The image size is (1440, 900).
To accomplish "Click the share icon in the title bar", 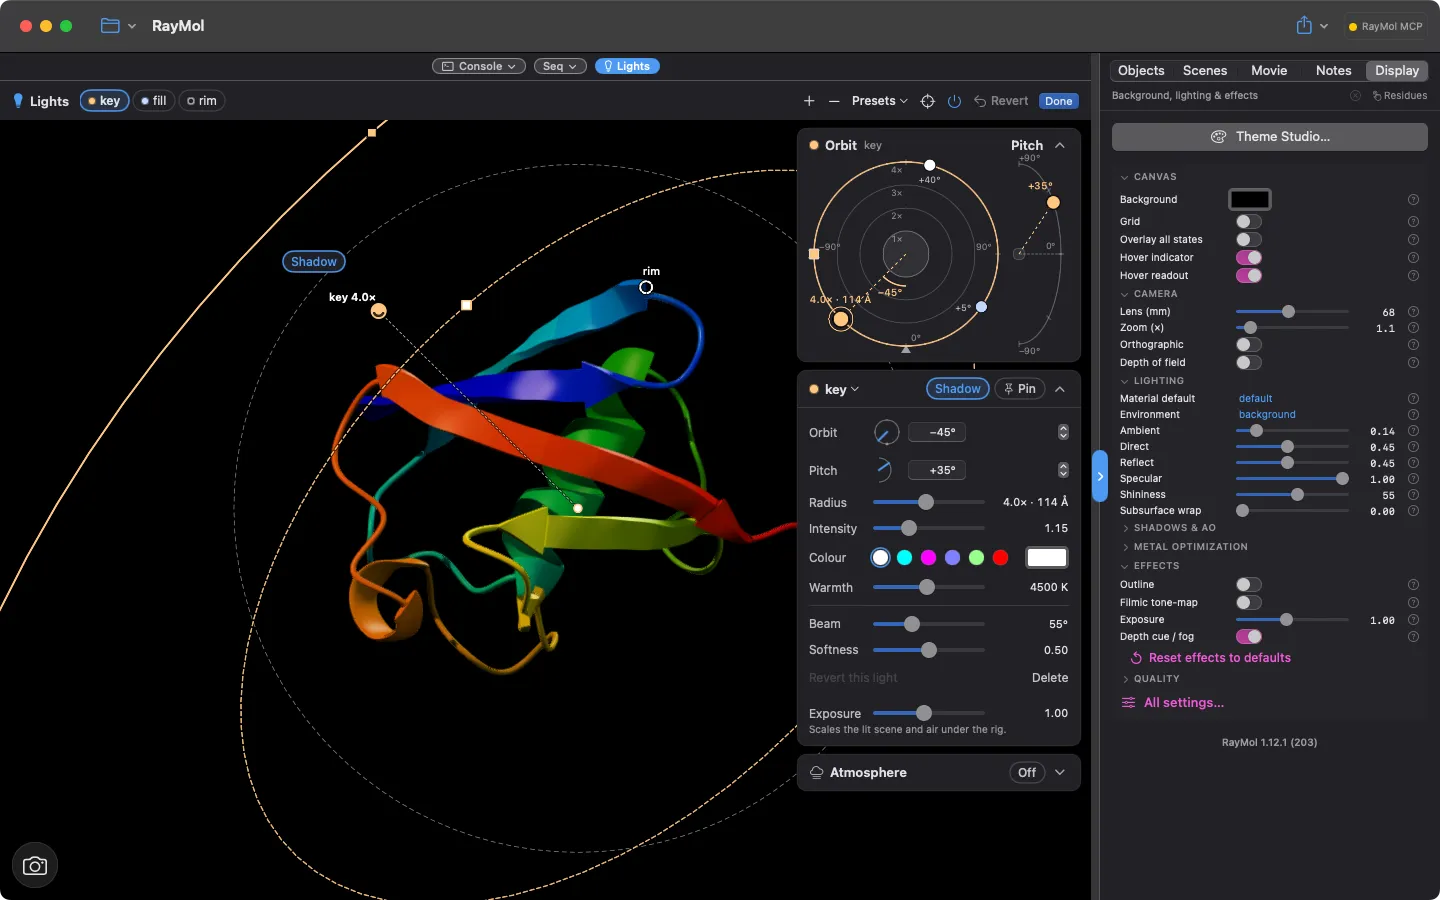I will [1304, 26].
